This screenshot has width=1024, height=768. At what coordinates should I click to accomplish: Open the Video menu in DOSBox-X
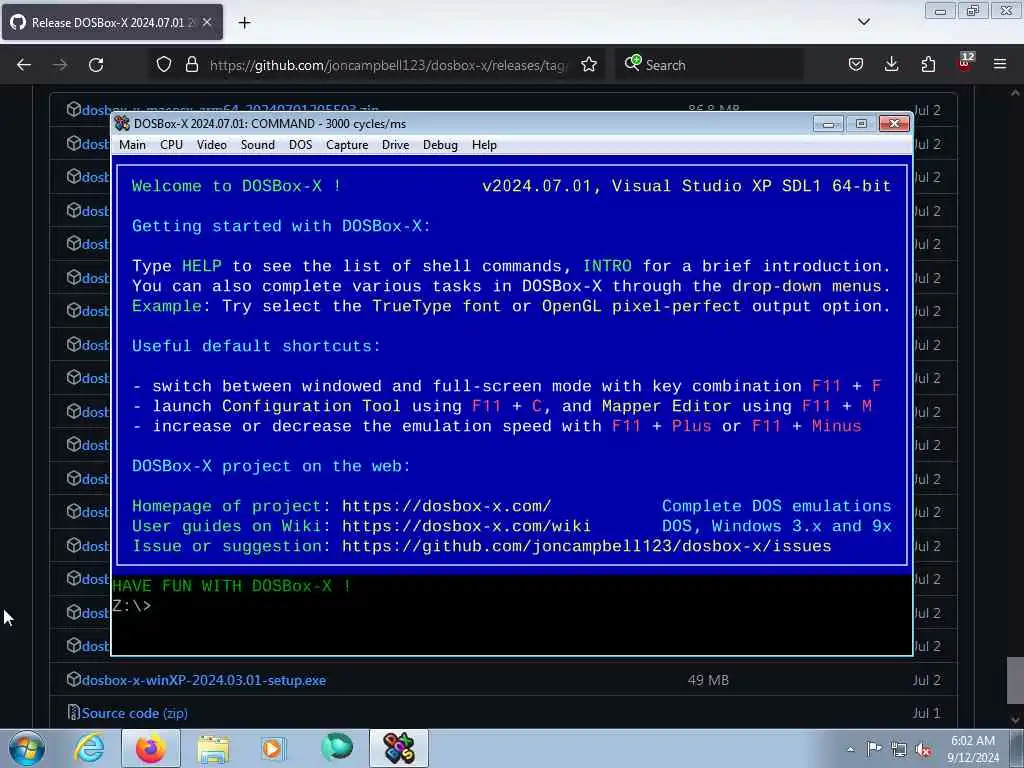(212, 145)
